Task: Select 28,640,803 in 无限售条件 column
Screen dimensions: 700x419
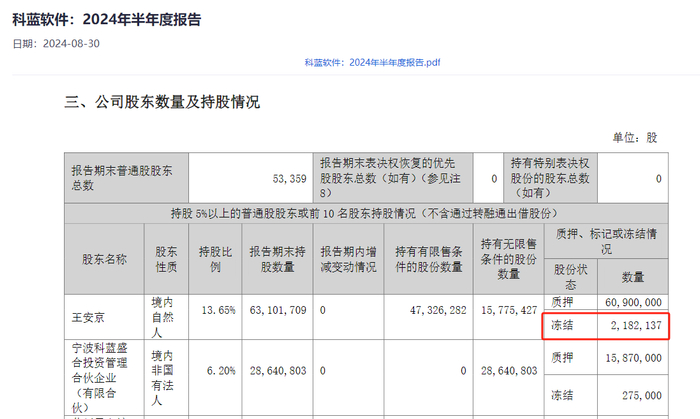Action: click(509, 371)
